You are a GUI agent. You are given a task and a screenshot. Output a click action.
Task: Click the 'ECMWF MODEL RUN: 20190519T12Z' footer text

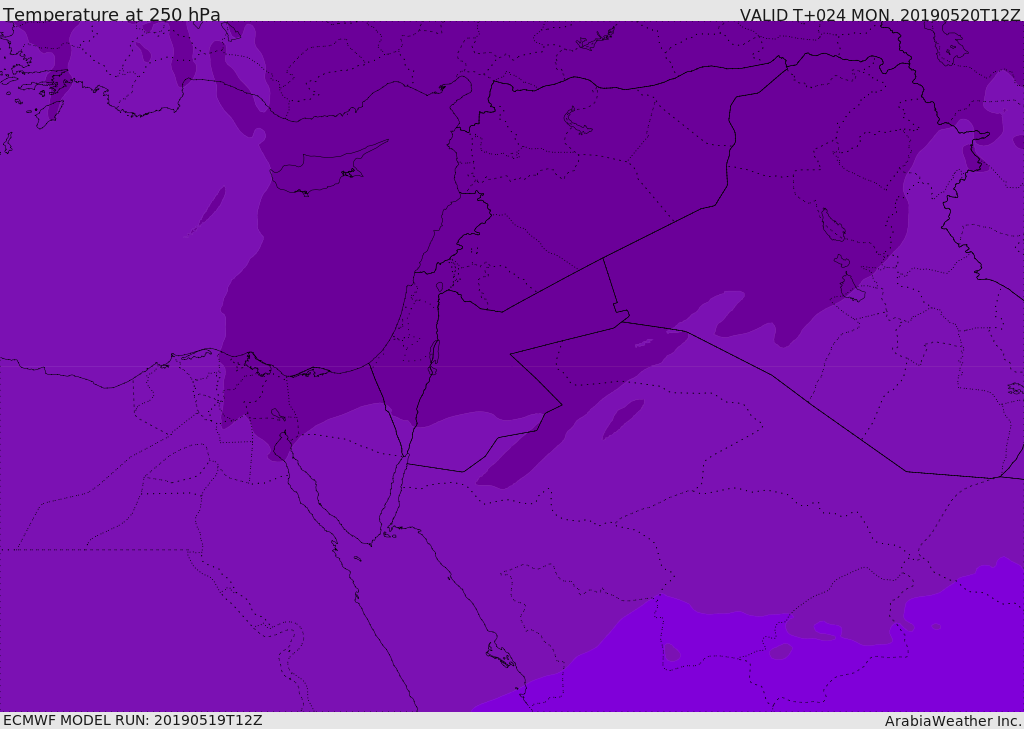(133, 720)
